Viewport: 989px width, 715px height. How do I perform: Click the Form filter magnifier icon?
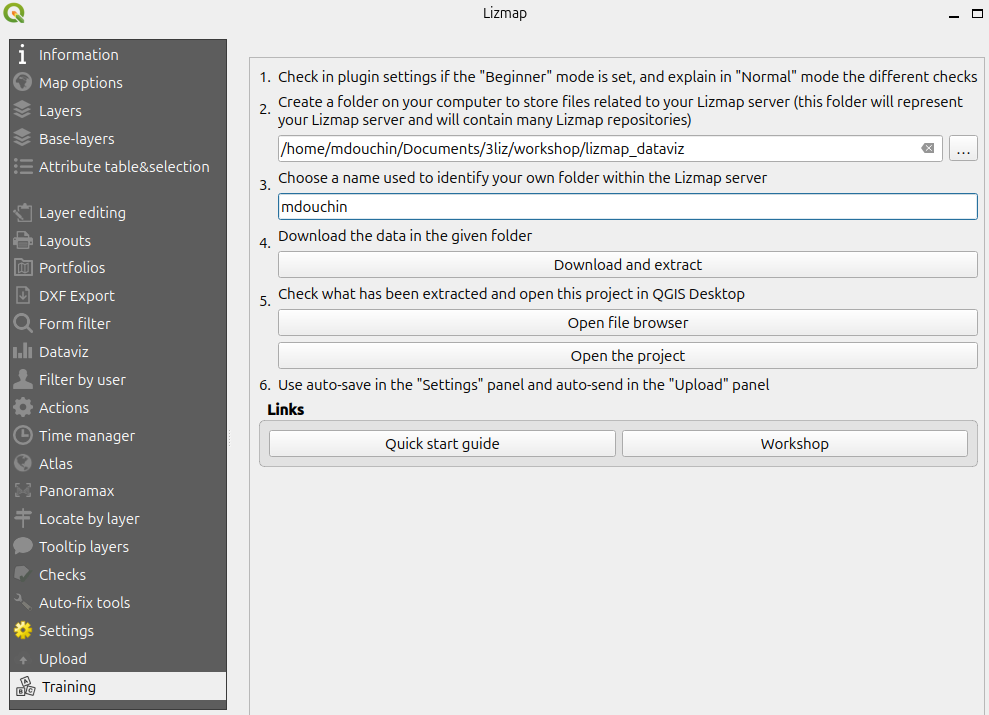tap(23, 323)
